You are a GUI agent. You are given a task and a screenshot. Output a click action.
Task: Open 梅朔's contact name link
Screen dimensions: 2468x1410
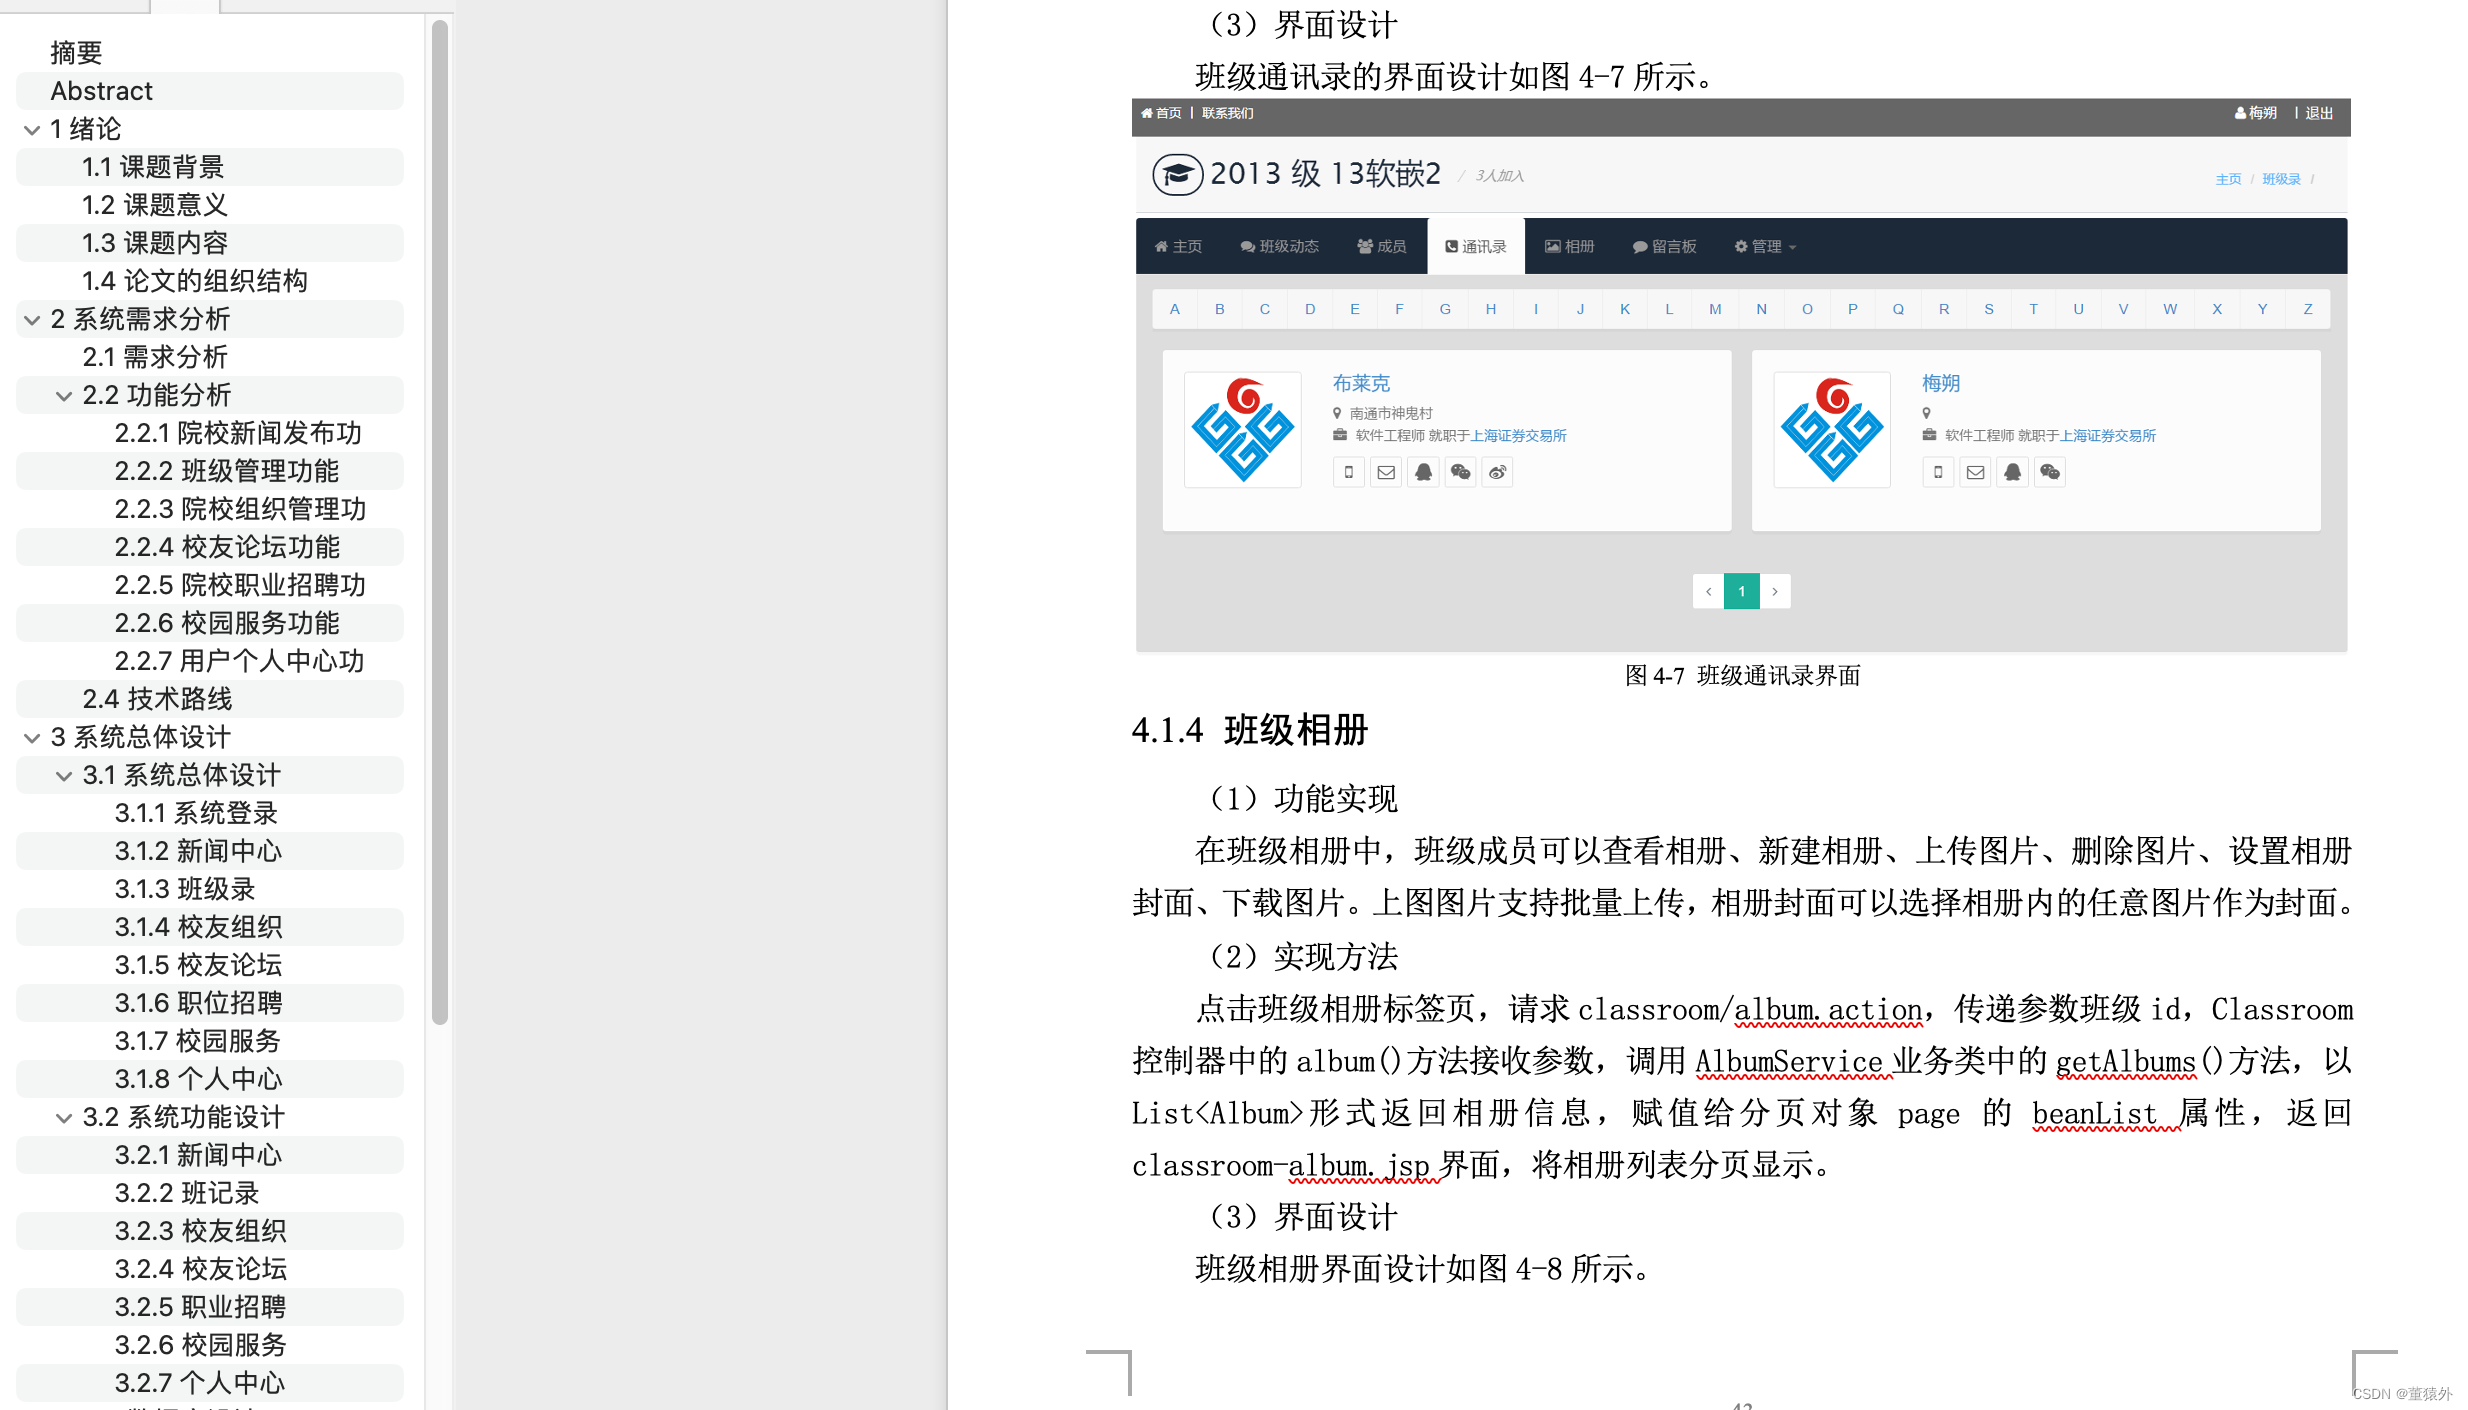tap(1941, 383)
